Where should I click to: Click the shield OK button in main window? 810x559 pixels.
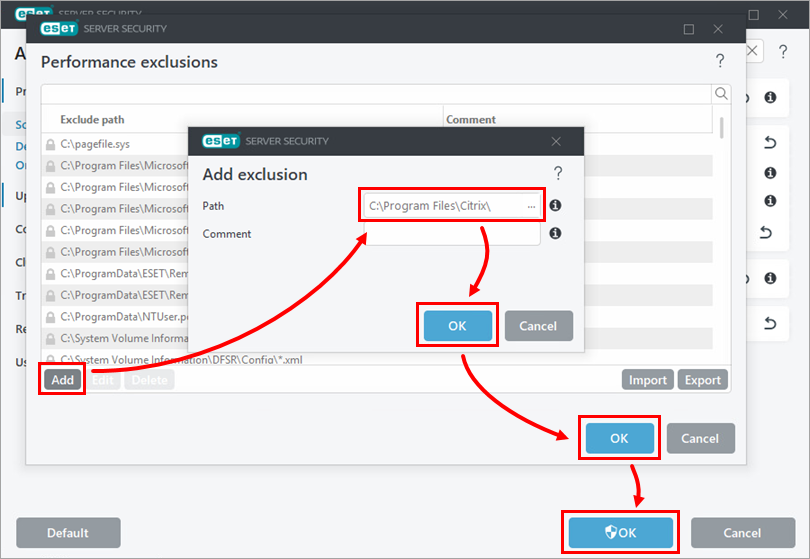point(619,533)
